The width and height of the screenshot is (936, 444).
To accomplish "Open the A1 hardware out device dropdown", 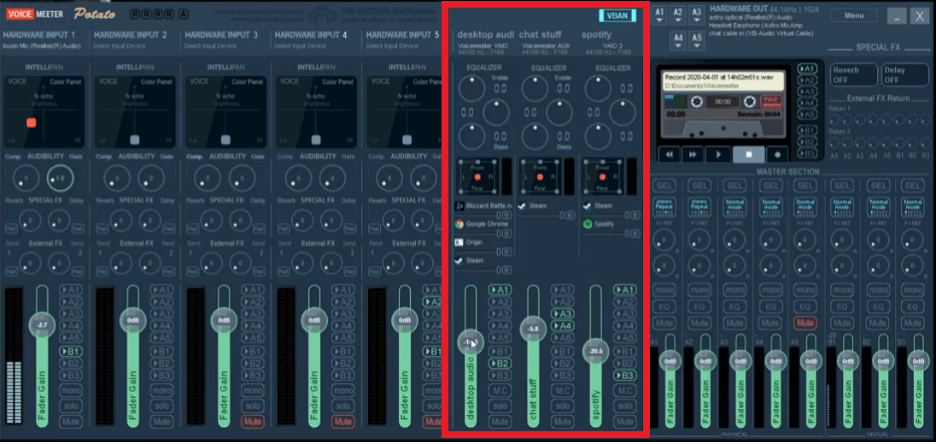I will 660,16.
